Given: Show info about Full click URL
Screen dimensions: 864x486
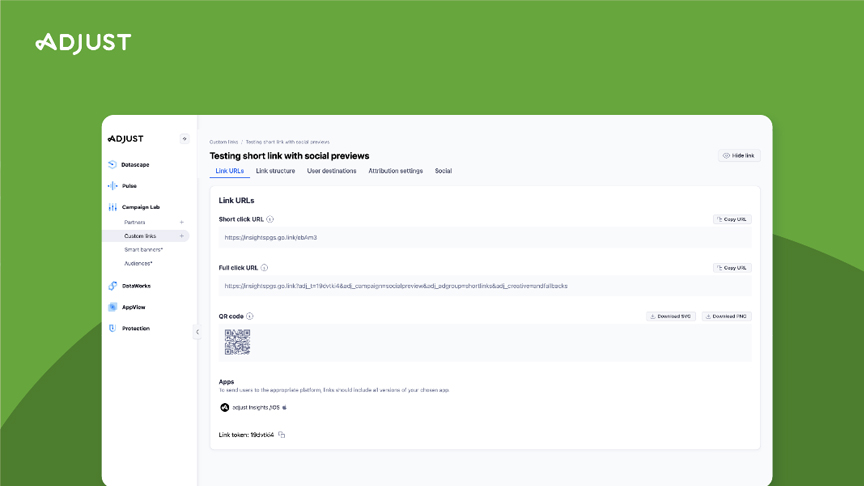Looking at the screenshot, I should pos(264,268).
